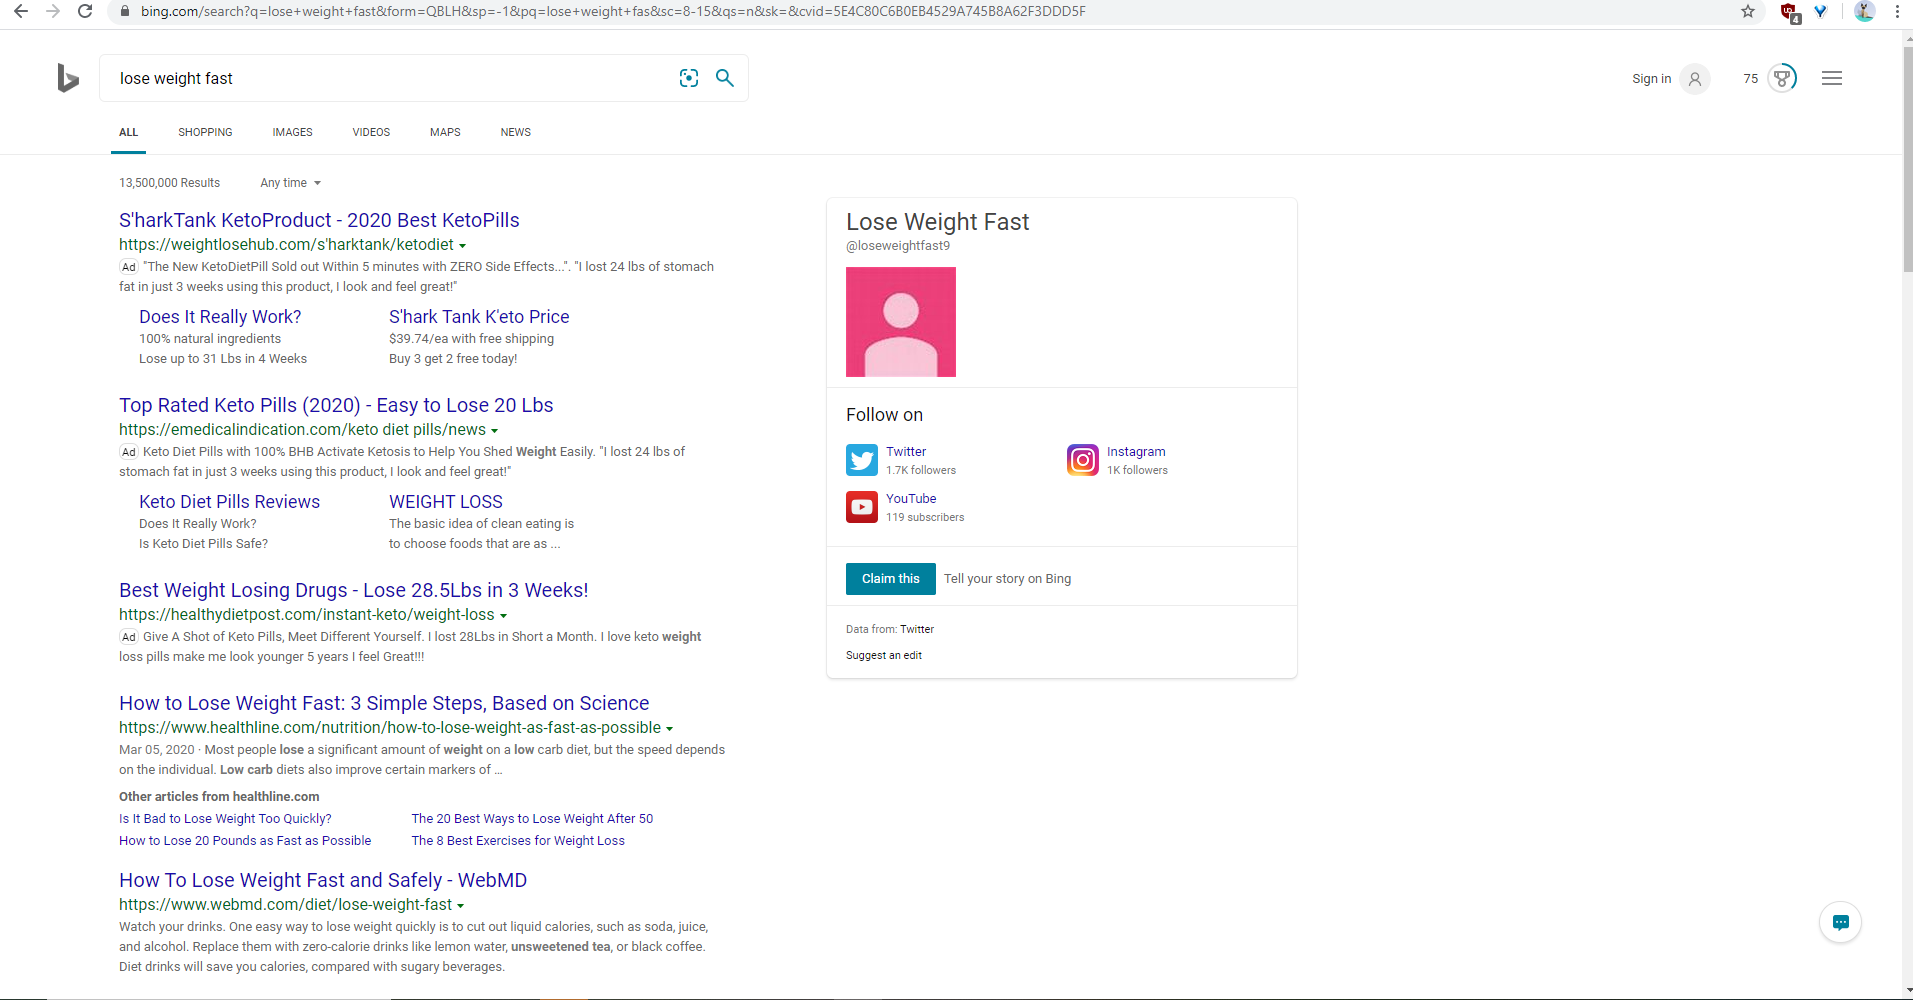Click Suggest an edit link
This screenshot has height=1000, width=1913.
[884, 655]
